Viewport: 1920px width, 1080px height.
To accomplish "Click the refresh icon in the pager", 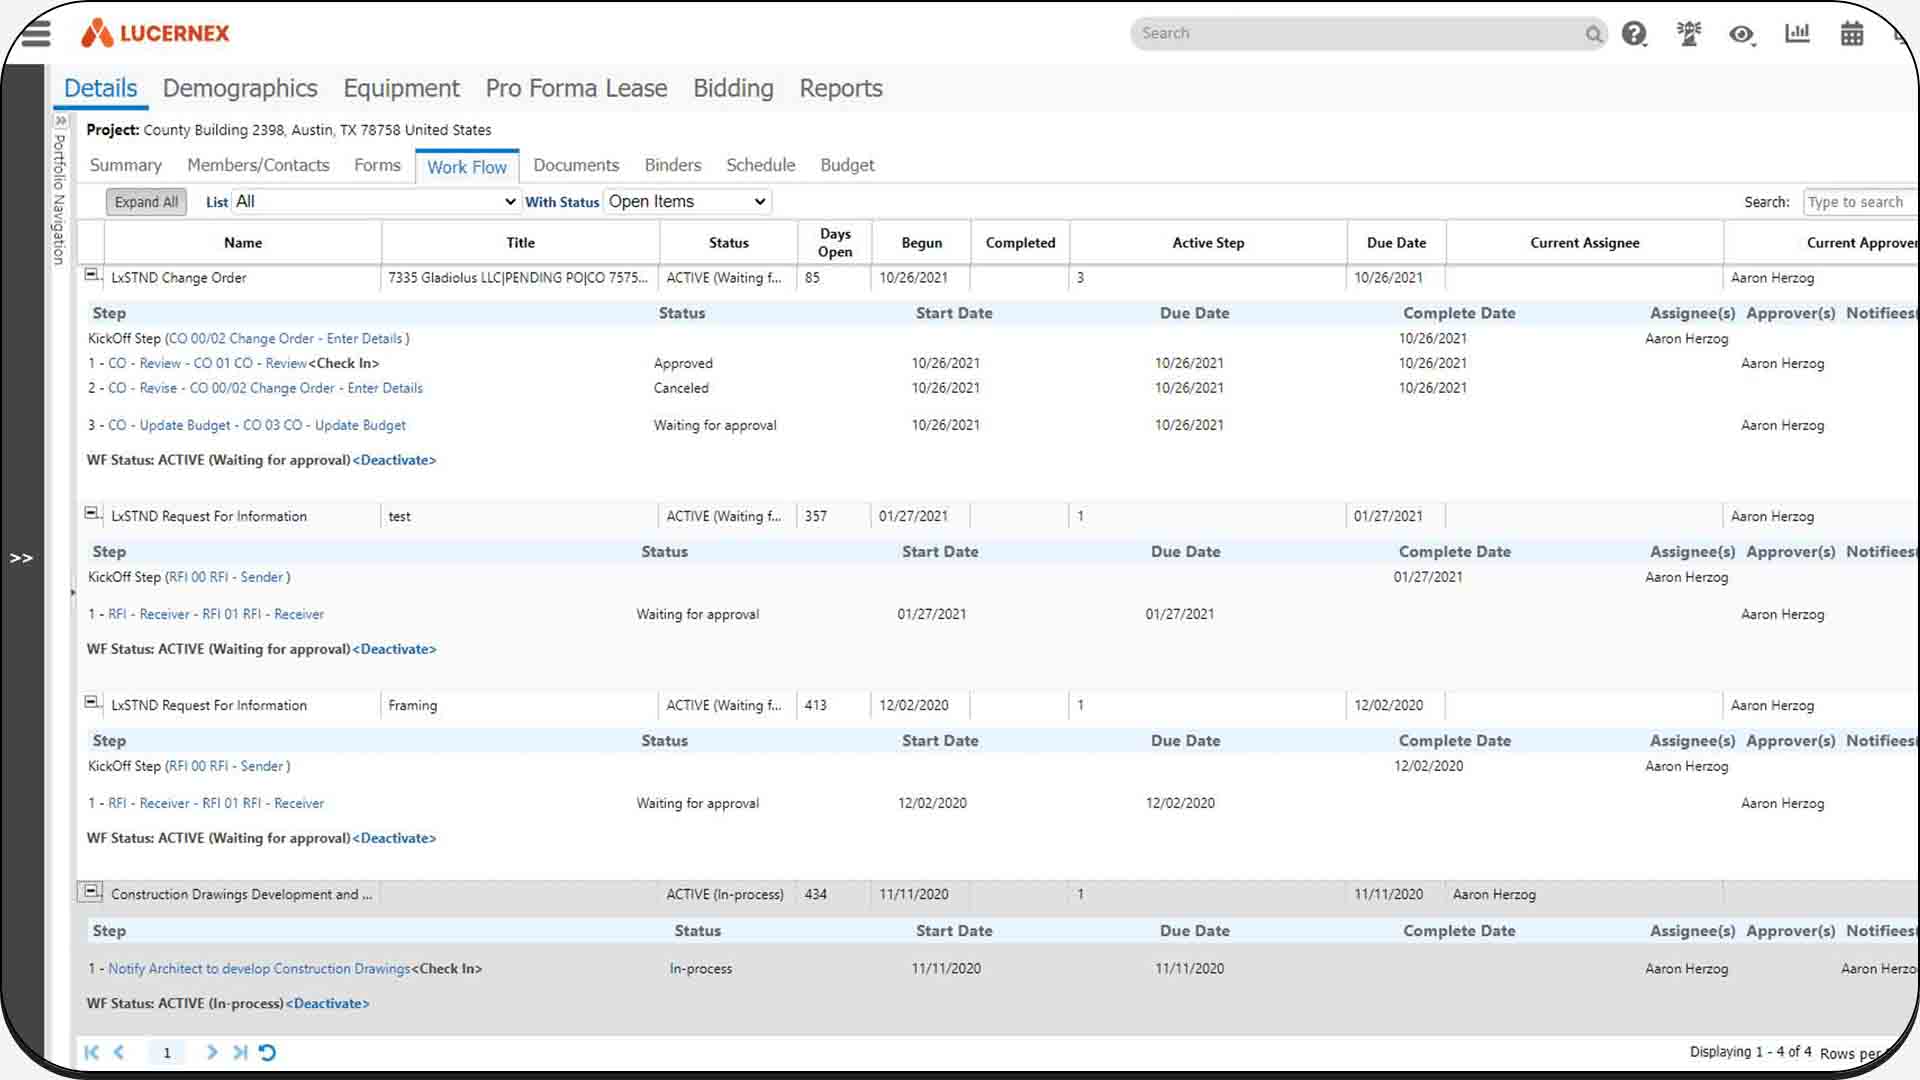I will click(x=267, y=1052).
